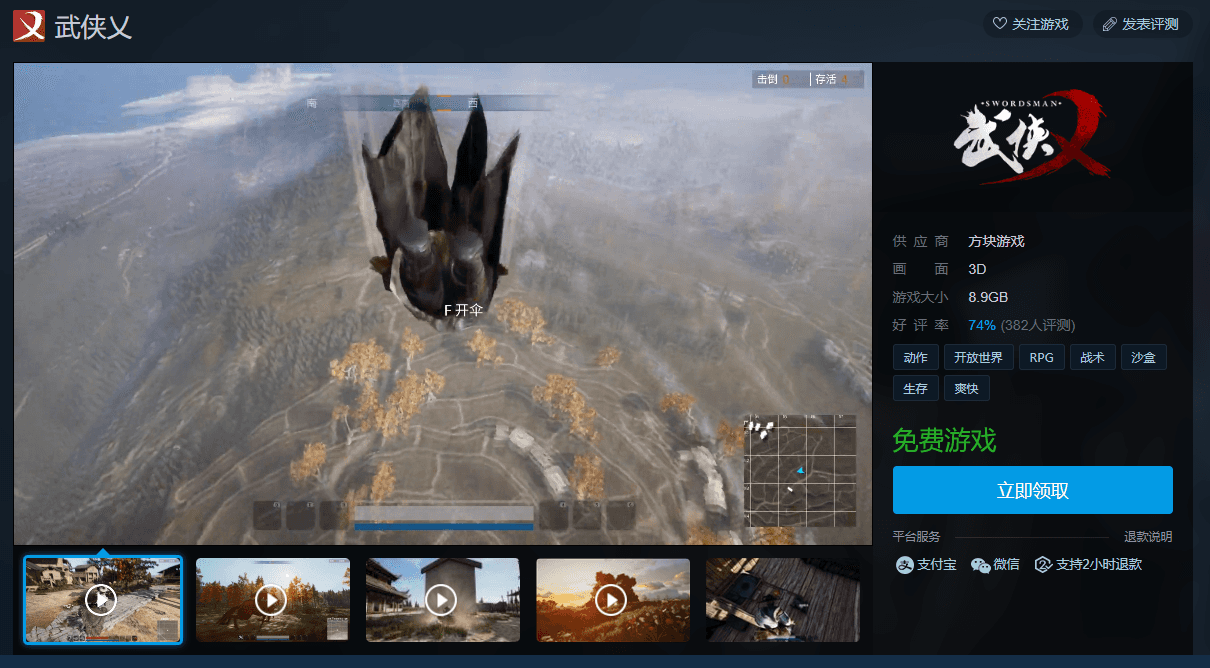Select the fifth screenshot thumbnail
The image size is (1210, 668).
point(782,600)
